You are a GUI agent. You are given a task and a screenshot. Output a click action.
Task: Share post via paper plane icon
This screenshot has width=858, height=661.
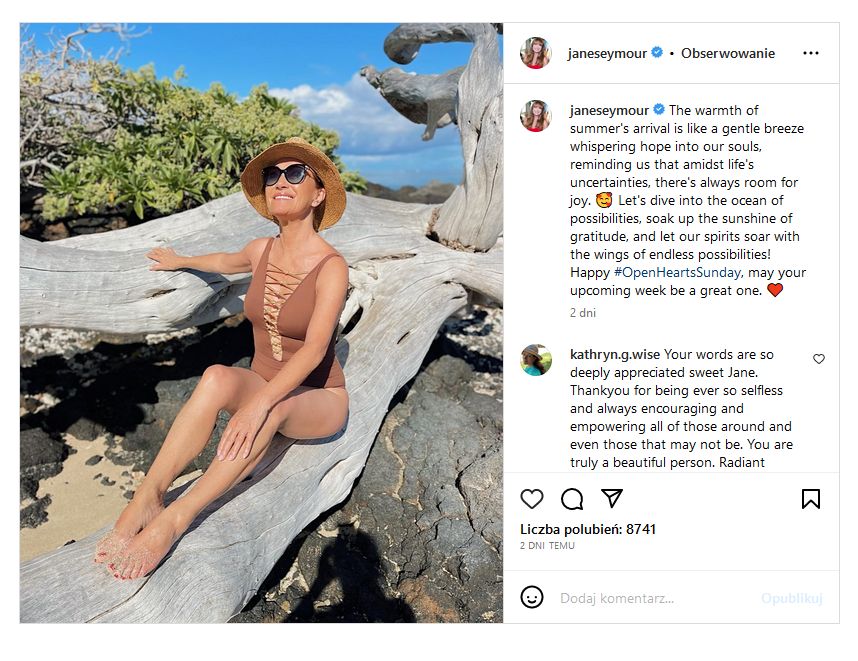[611, 498]
